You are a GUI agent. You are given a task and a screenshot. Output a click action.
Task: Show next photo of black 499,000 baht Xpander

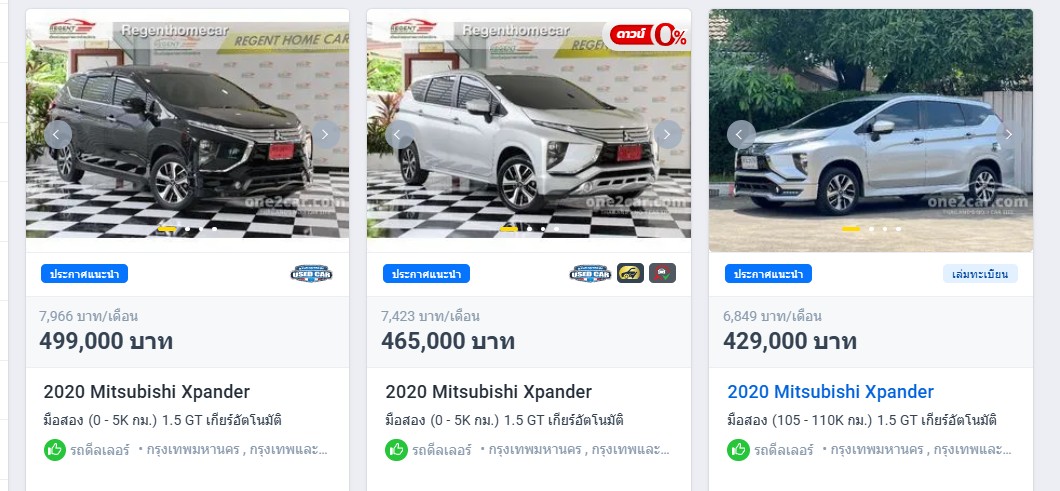325,135
